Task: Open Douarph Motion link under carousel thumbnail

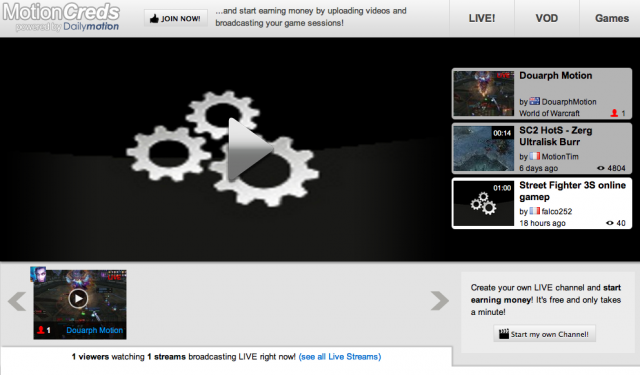Action: [95, 330]
